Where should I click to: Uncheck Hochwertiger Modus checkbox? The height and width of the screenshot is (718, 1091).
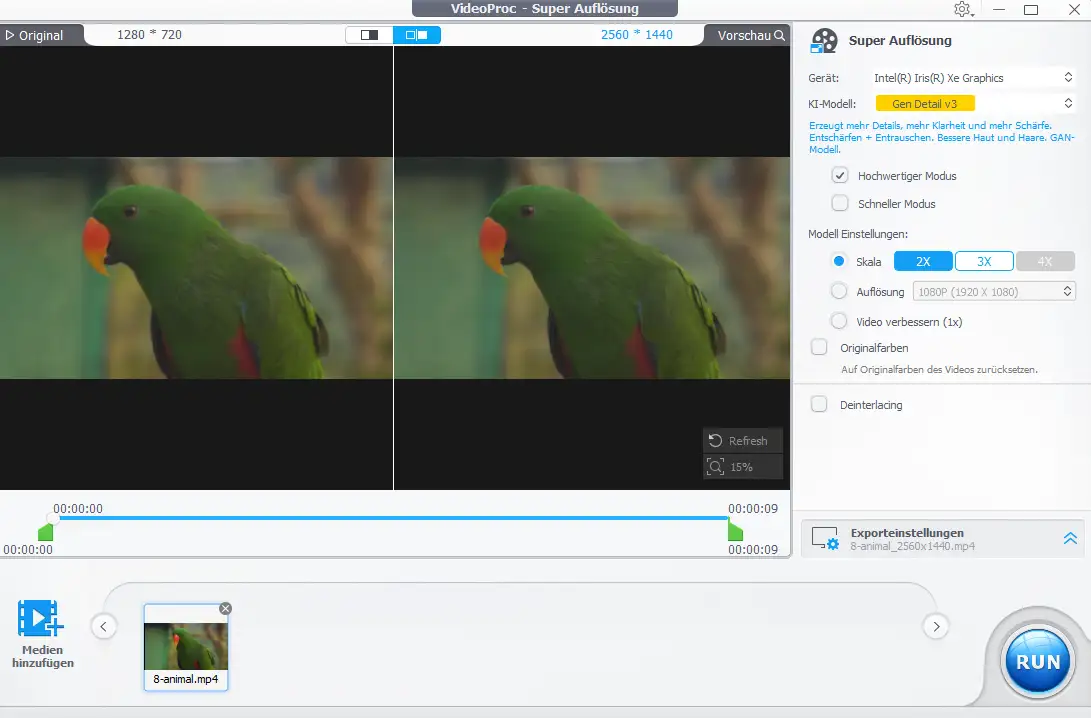tap(840, 175)
